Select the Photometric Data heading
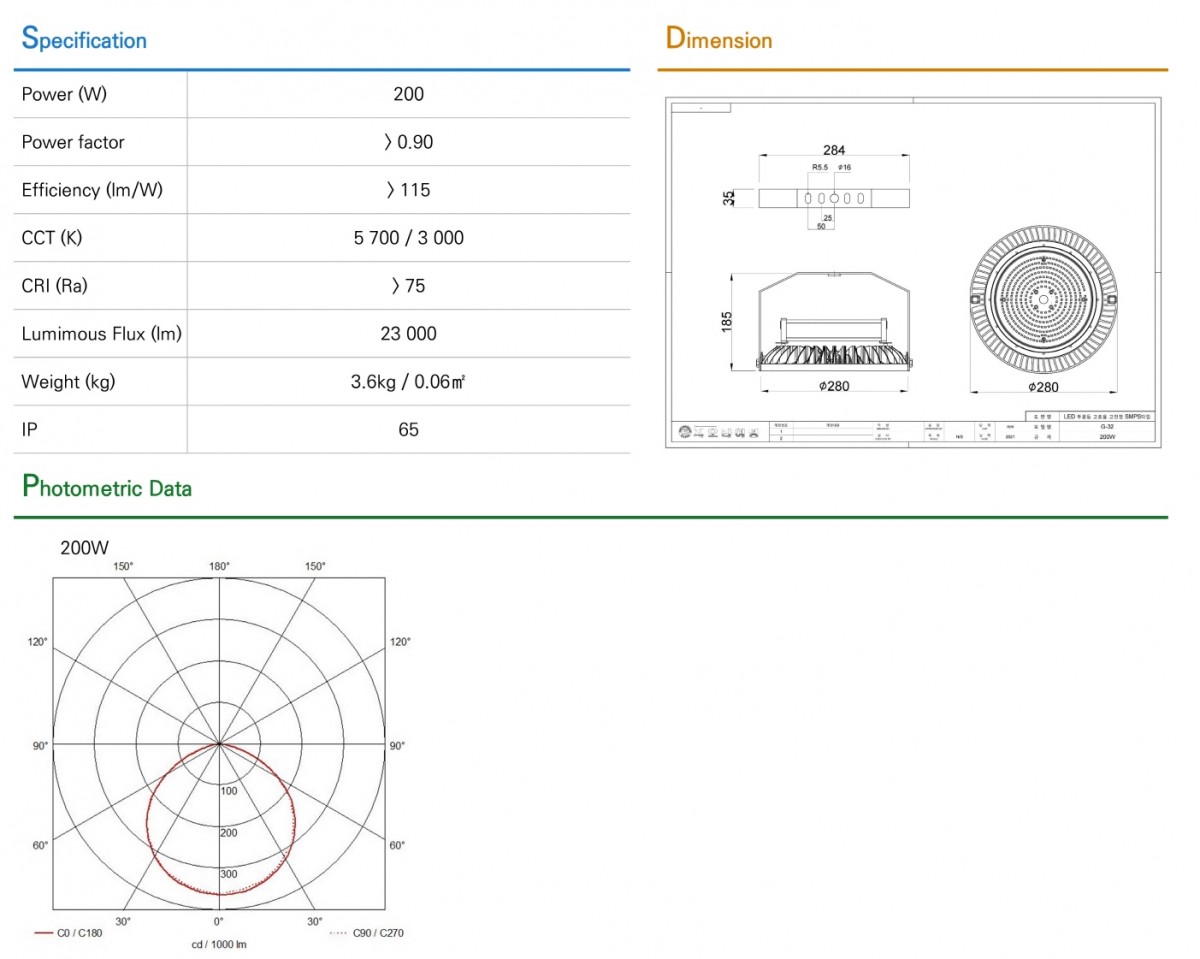The image size is (1200, 959). coord(107,488)
